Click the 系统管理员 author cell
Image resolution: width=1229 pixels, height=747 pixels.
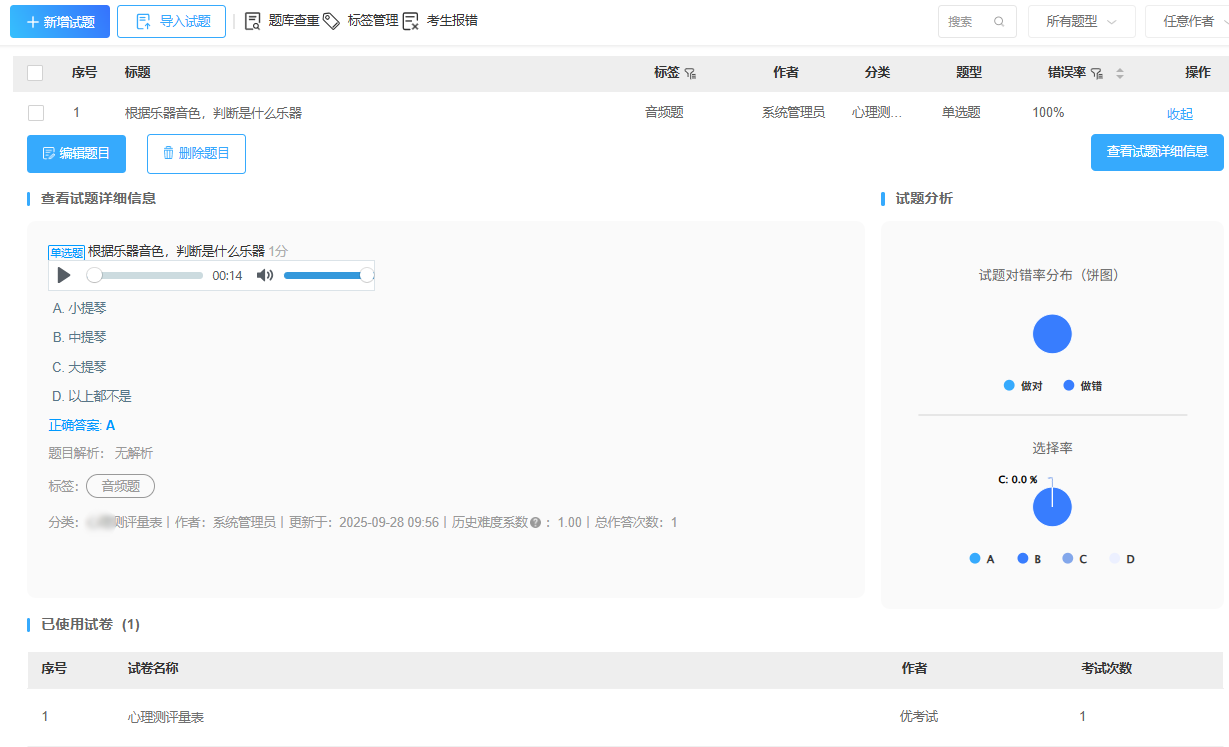793,113
